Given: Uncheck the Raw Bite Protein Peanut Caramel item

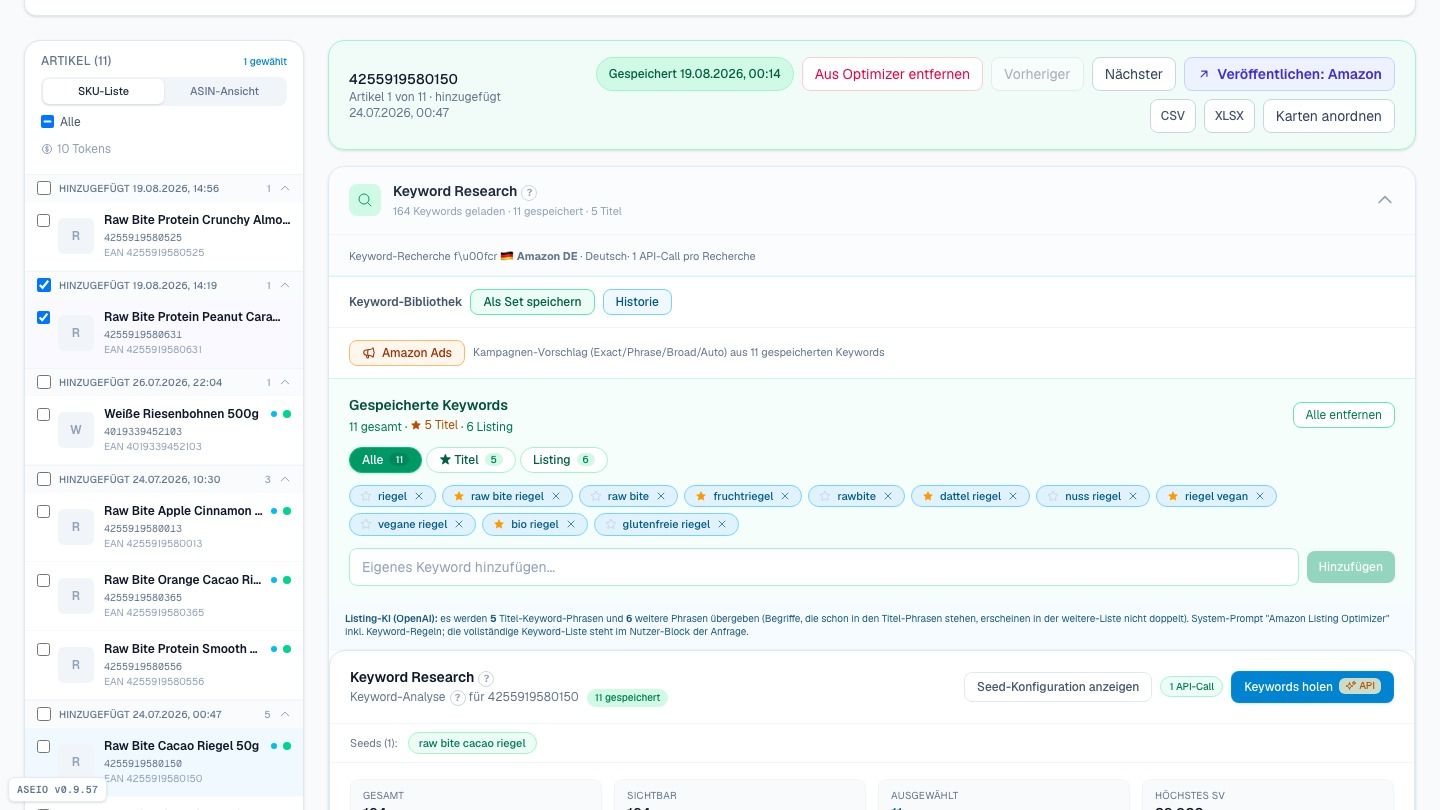Looking at the screenshot, I should (43, 317).
